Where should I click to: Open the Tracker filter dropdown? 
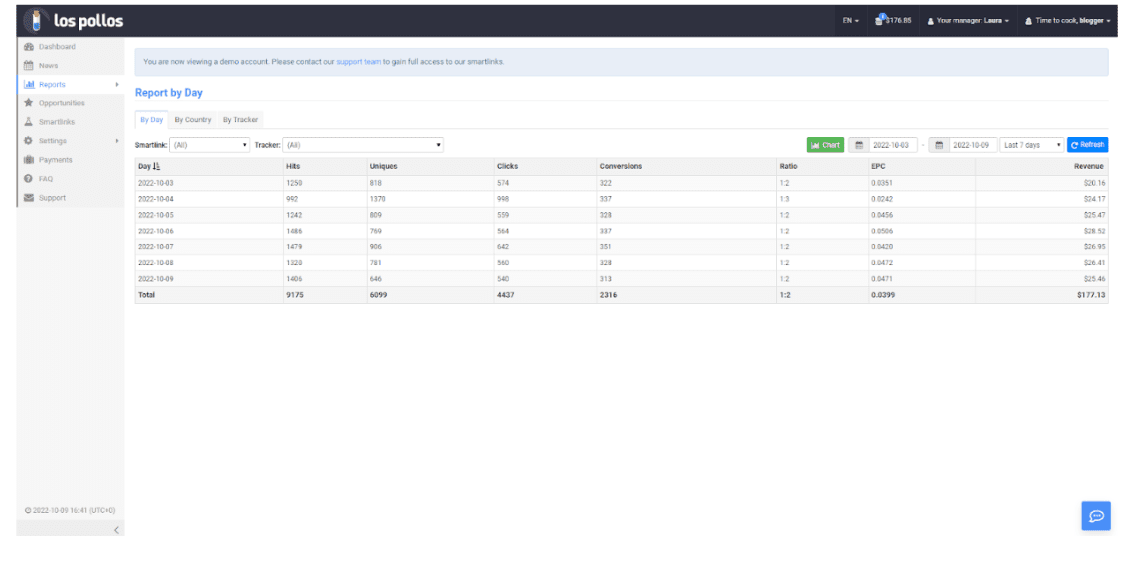(x=363, y=145)
